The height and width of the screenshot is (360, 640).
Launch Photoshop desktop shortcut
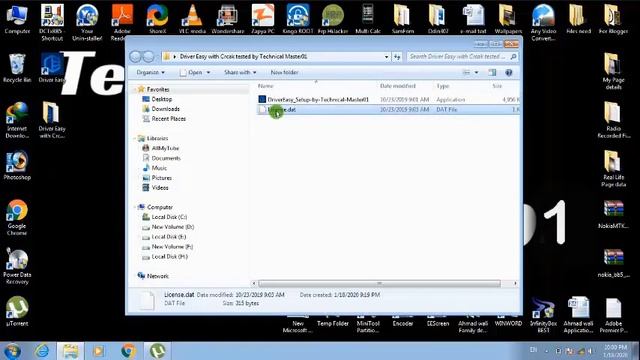click(x=17, y=165)
